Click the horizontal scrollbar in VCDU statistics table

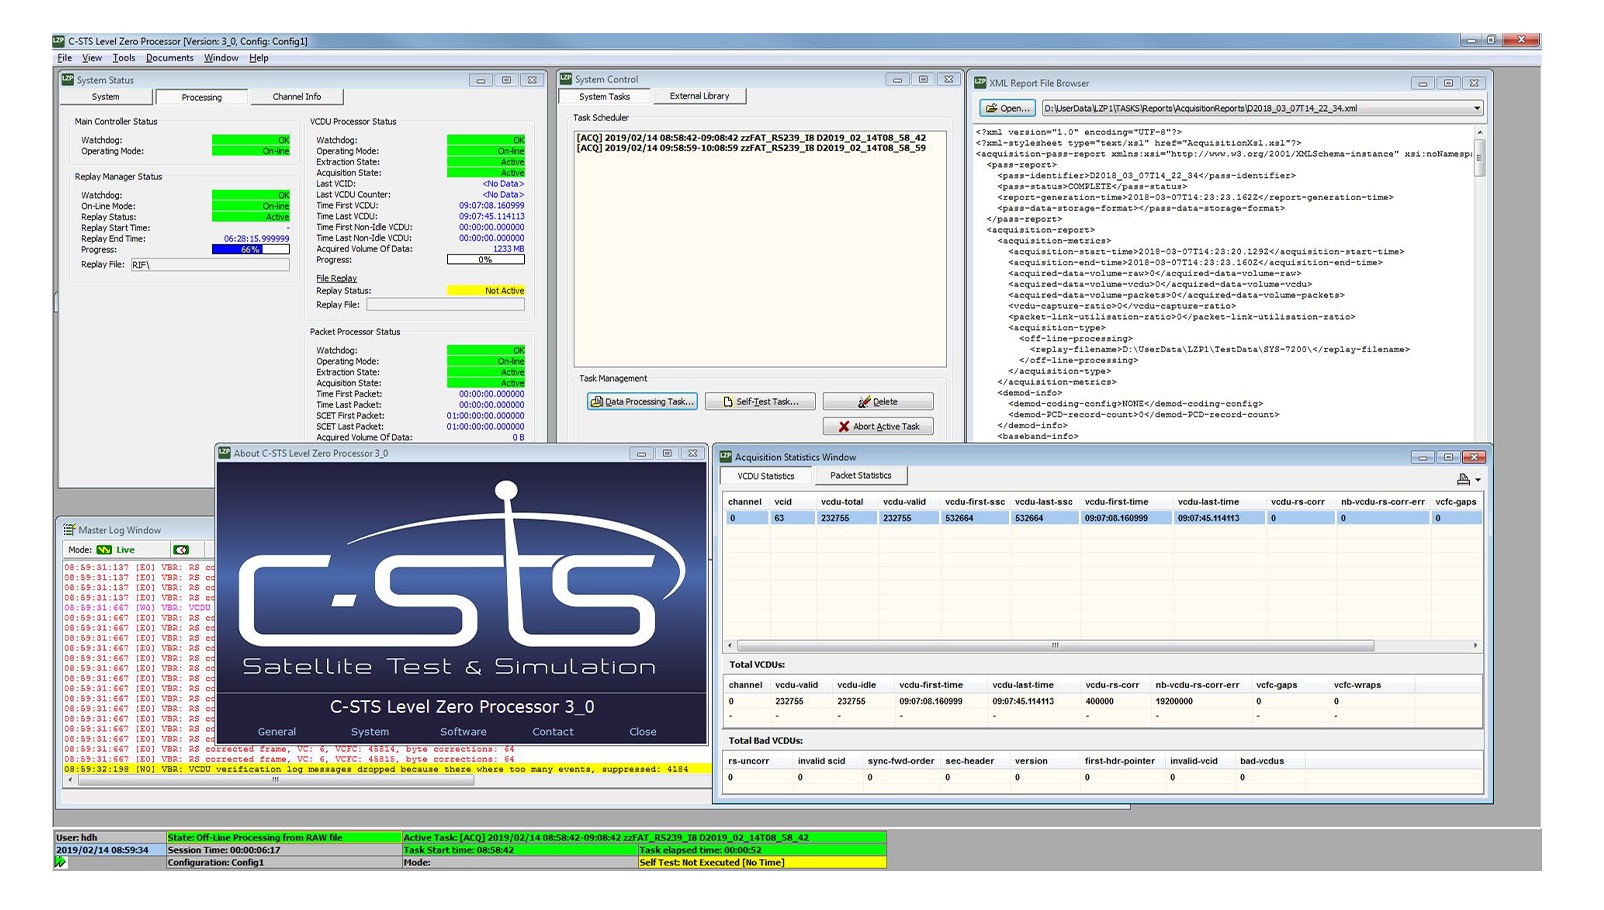click(1055, 646)
